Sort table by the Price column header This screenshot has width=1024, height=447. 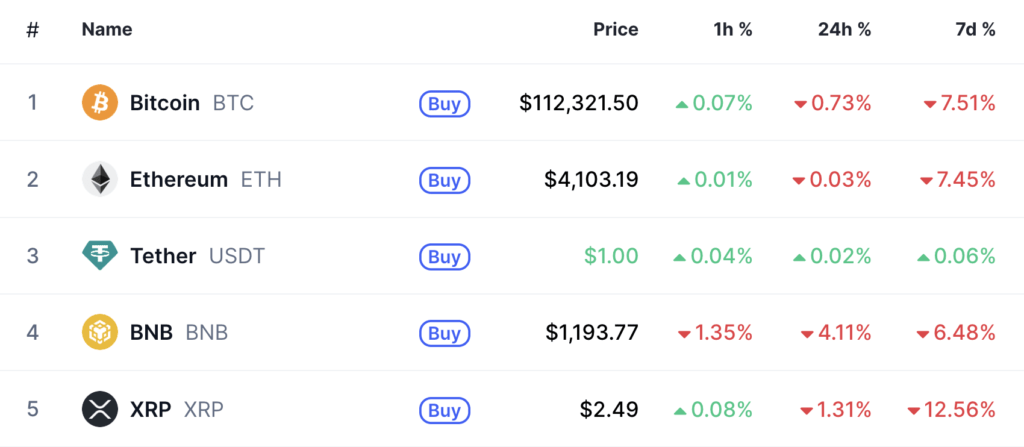(x=615, y=29)
